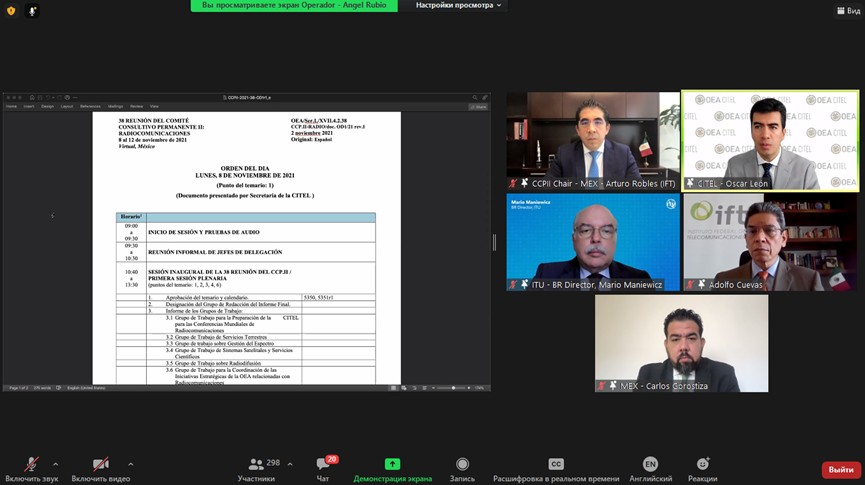Open References tab in shared Word window

click(x=90, y=106)
